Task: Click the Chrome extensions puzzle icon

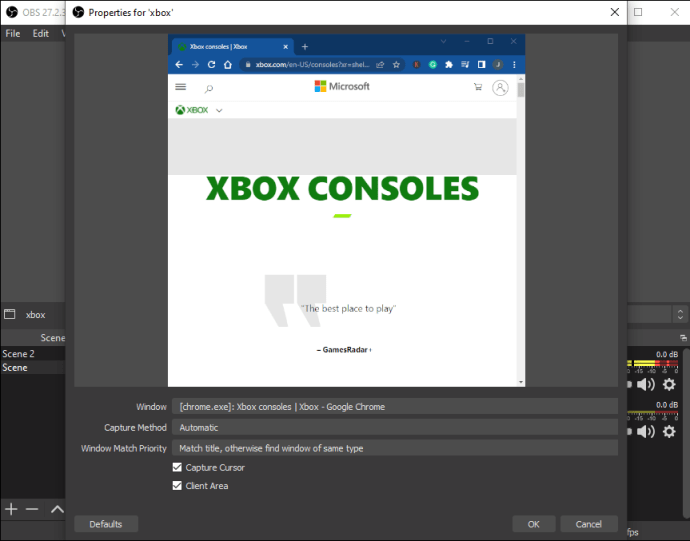Action: coord(449,65)
